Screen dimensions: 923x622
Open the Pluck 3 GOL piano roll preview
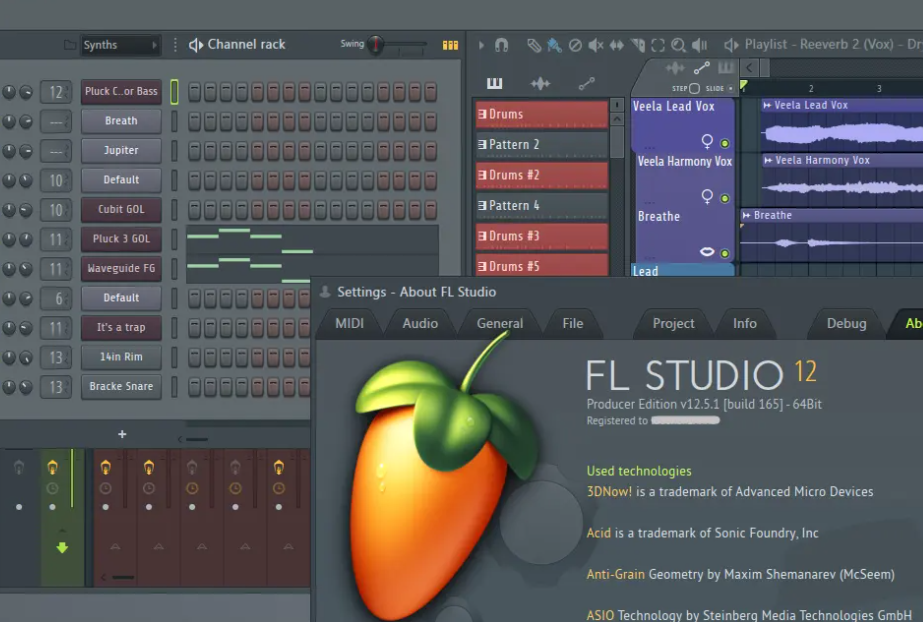313,240
